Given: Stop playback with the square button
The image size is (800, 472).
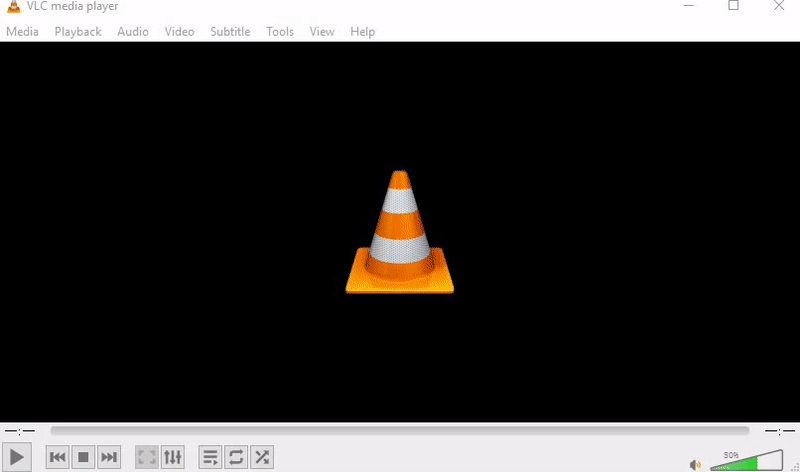Looking at the screenshot, I should [83, 457].
